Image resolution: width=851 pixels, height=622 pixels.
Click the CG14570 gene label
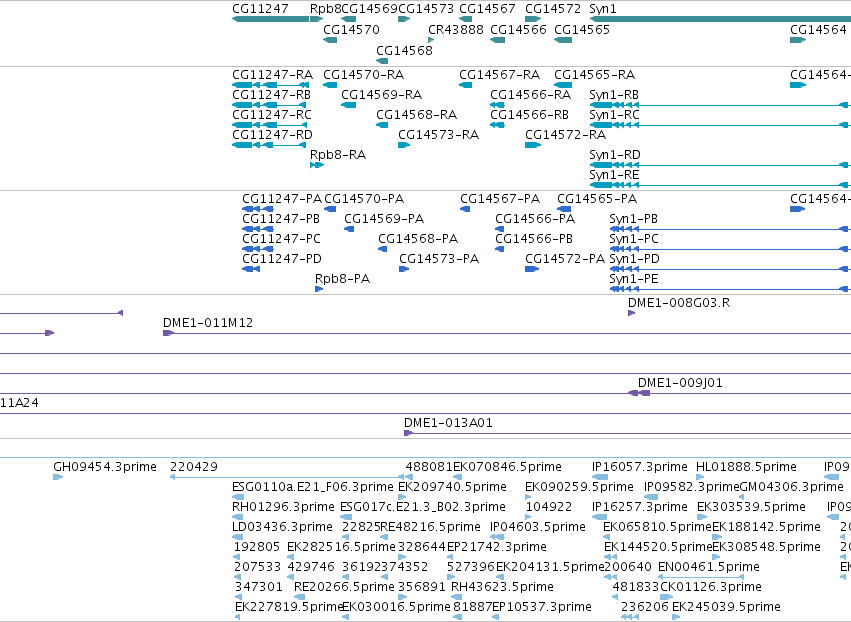[x=351, y=30]
